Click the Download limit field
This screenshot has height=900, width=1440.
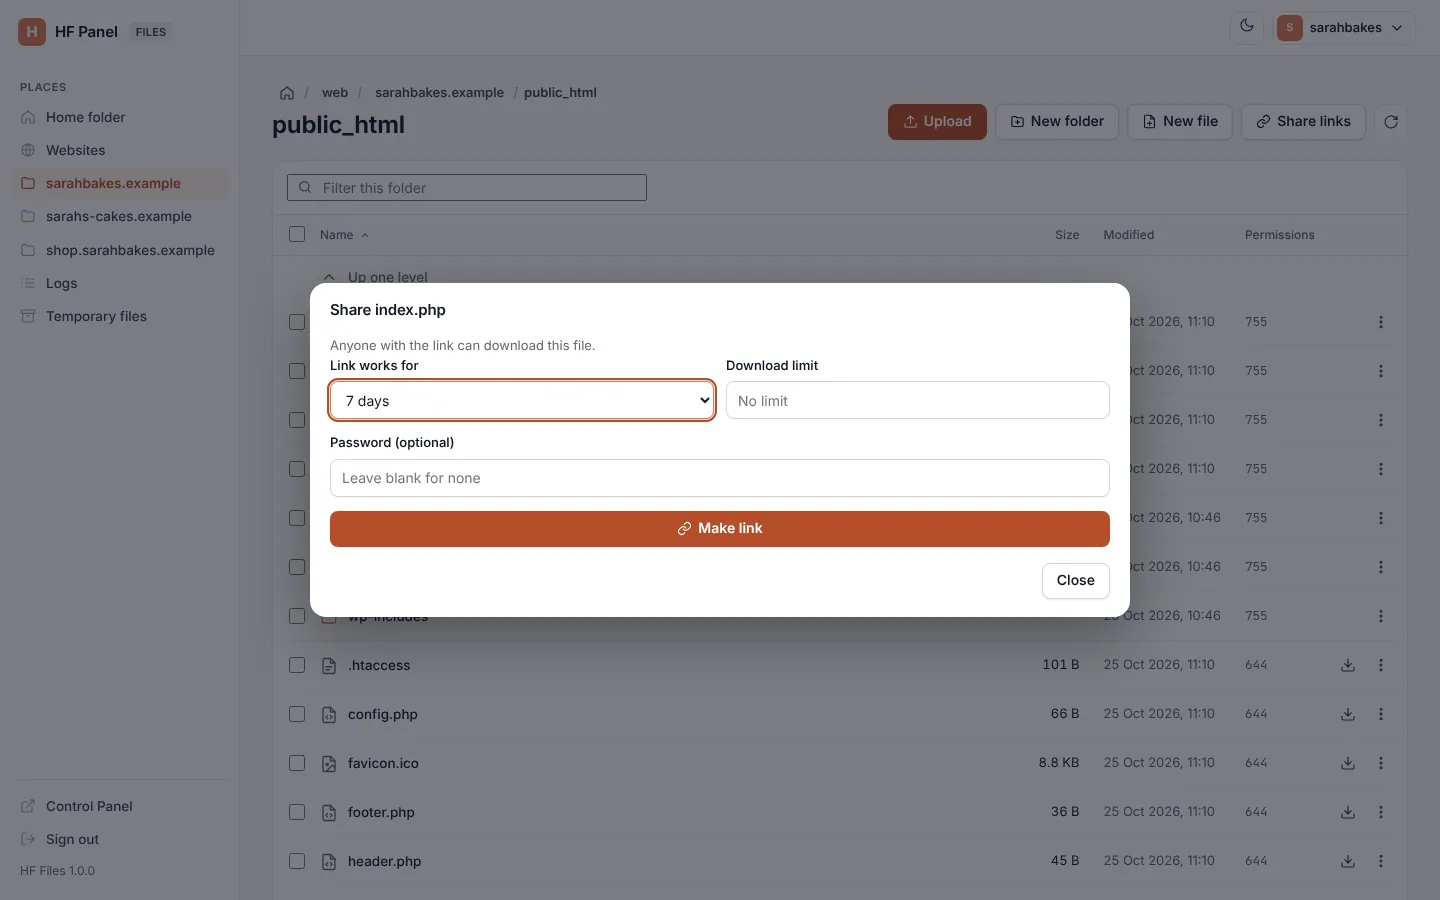click(x=918, y=400)
